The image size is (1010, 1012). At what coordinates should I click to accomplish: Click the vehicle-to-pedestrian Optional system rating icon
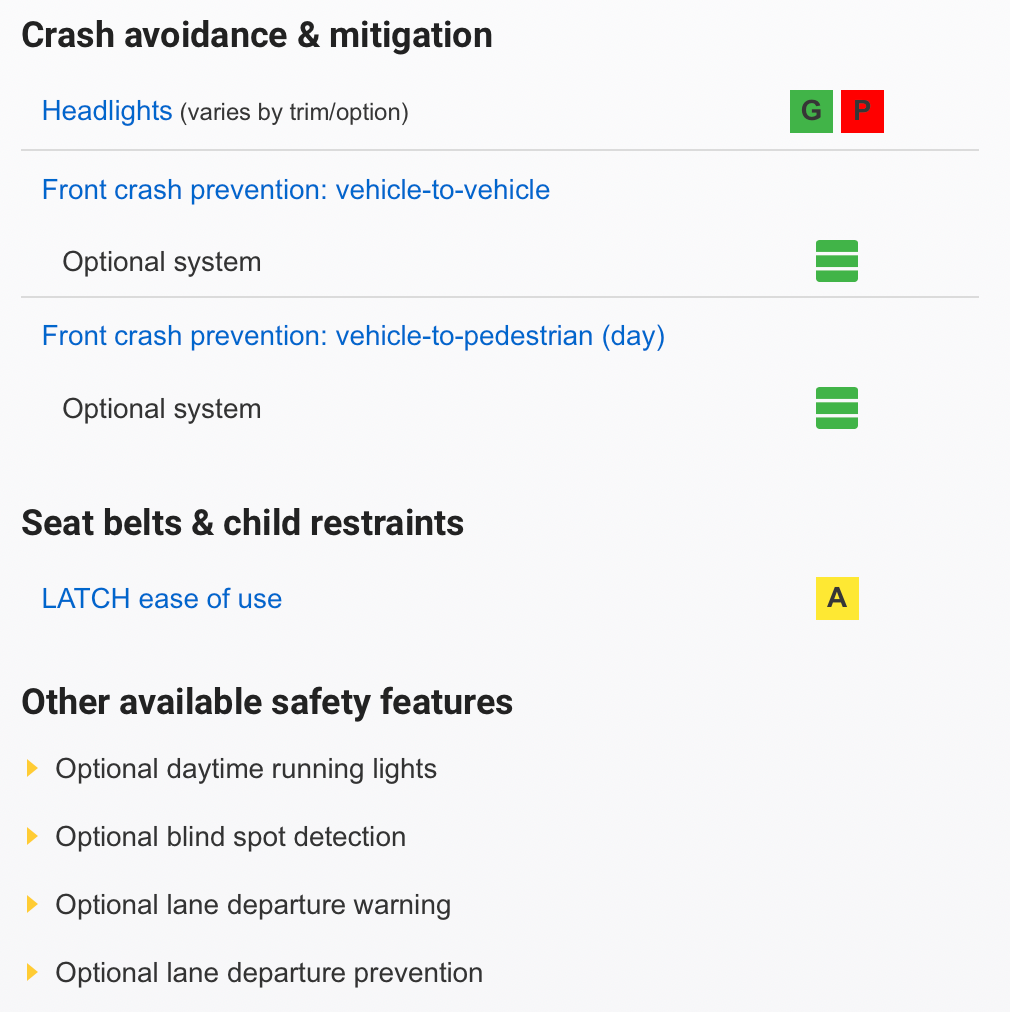tap(837, 408)
